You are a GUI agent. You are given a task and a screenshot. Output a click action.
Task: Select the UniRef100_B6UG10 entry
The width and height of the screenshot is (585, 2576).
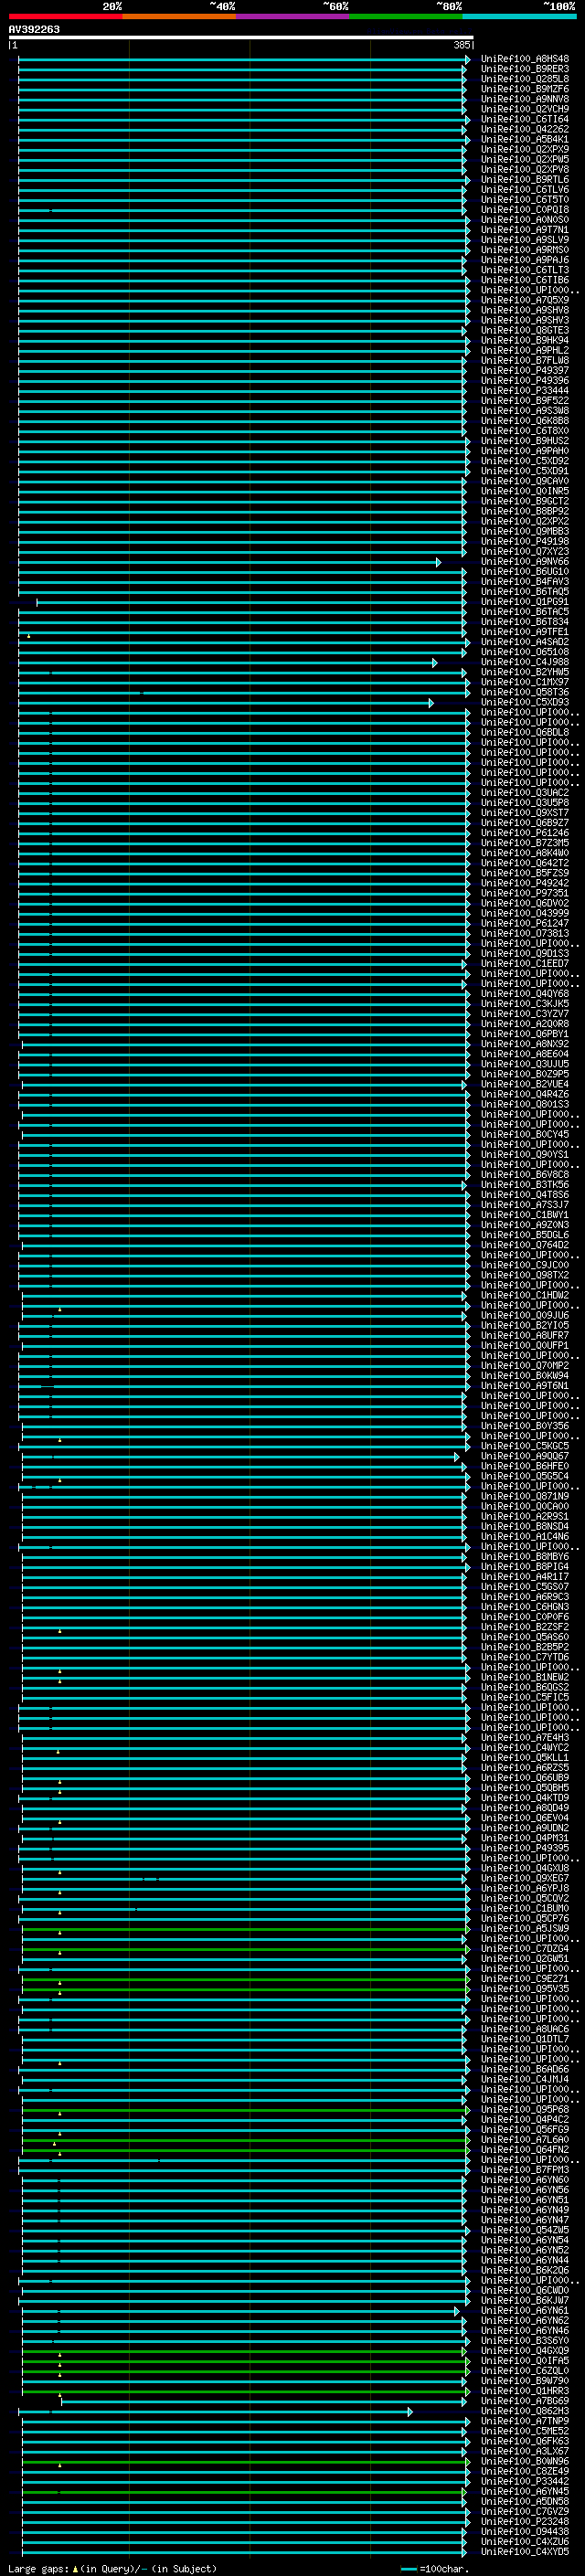(524, 572)
